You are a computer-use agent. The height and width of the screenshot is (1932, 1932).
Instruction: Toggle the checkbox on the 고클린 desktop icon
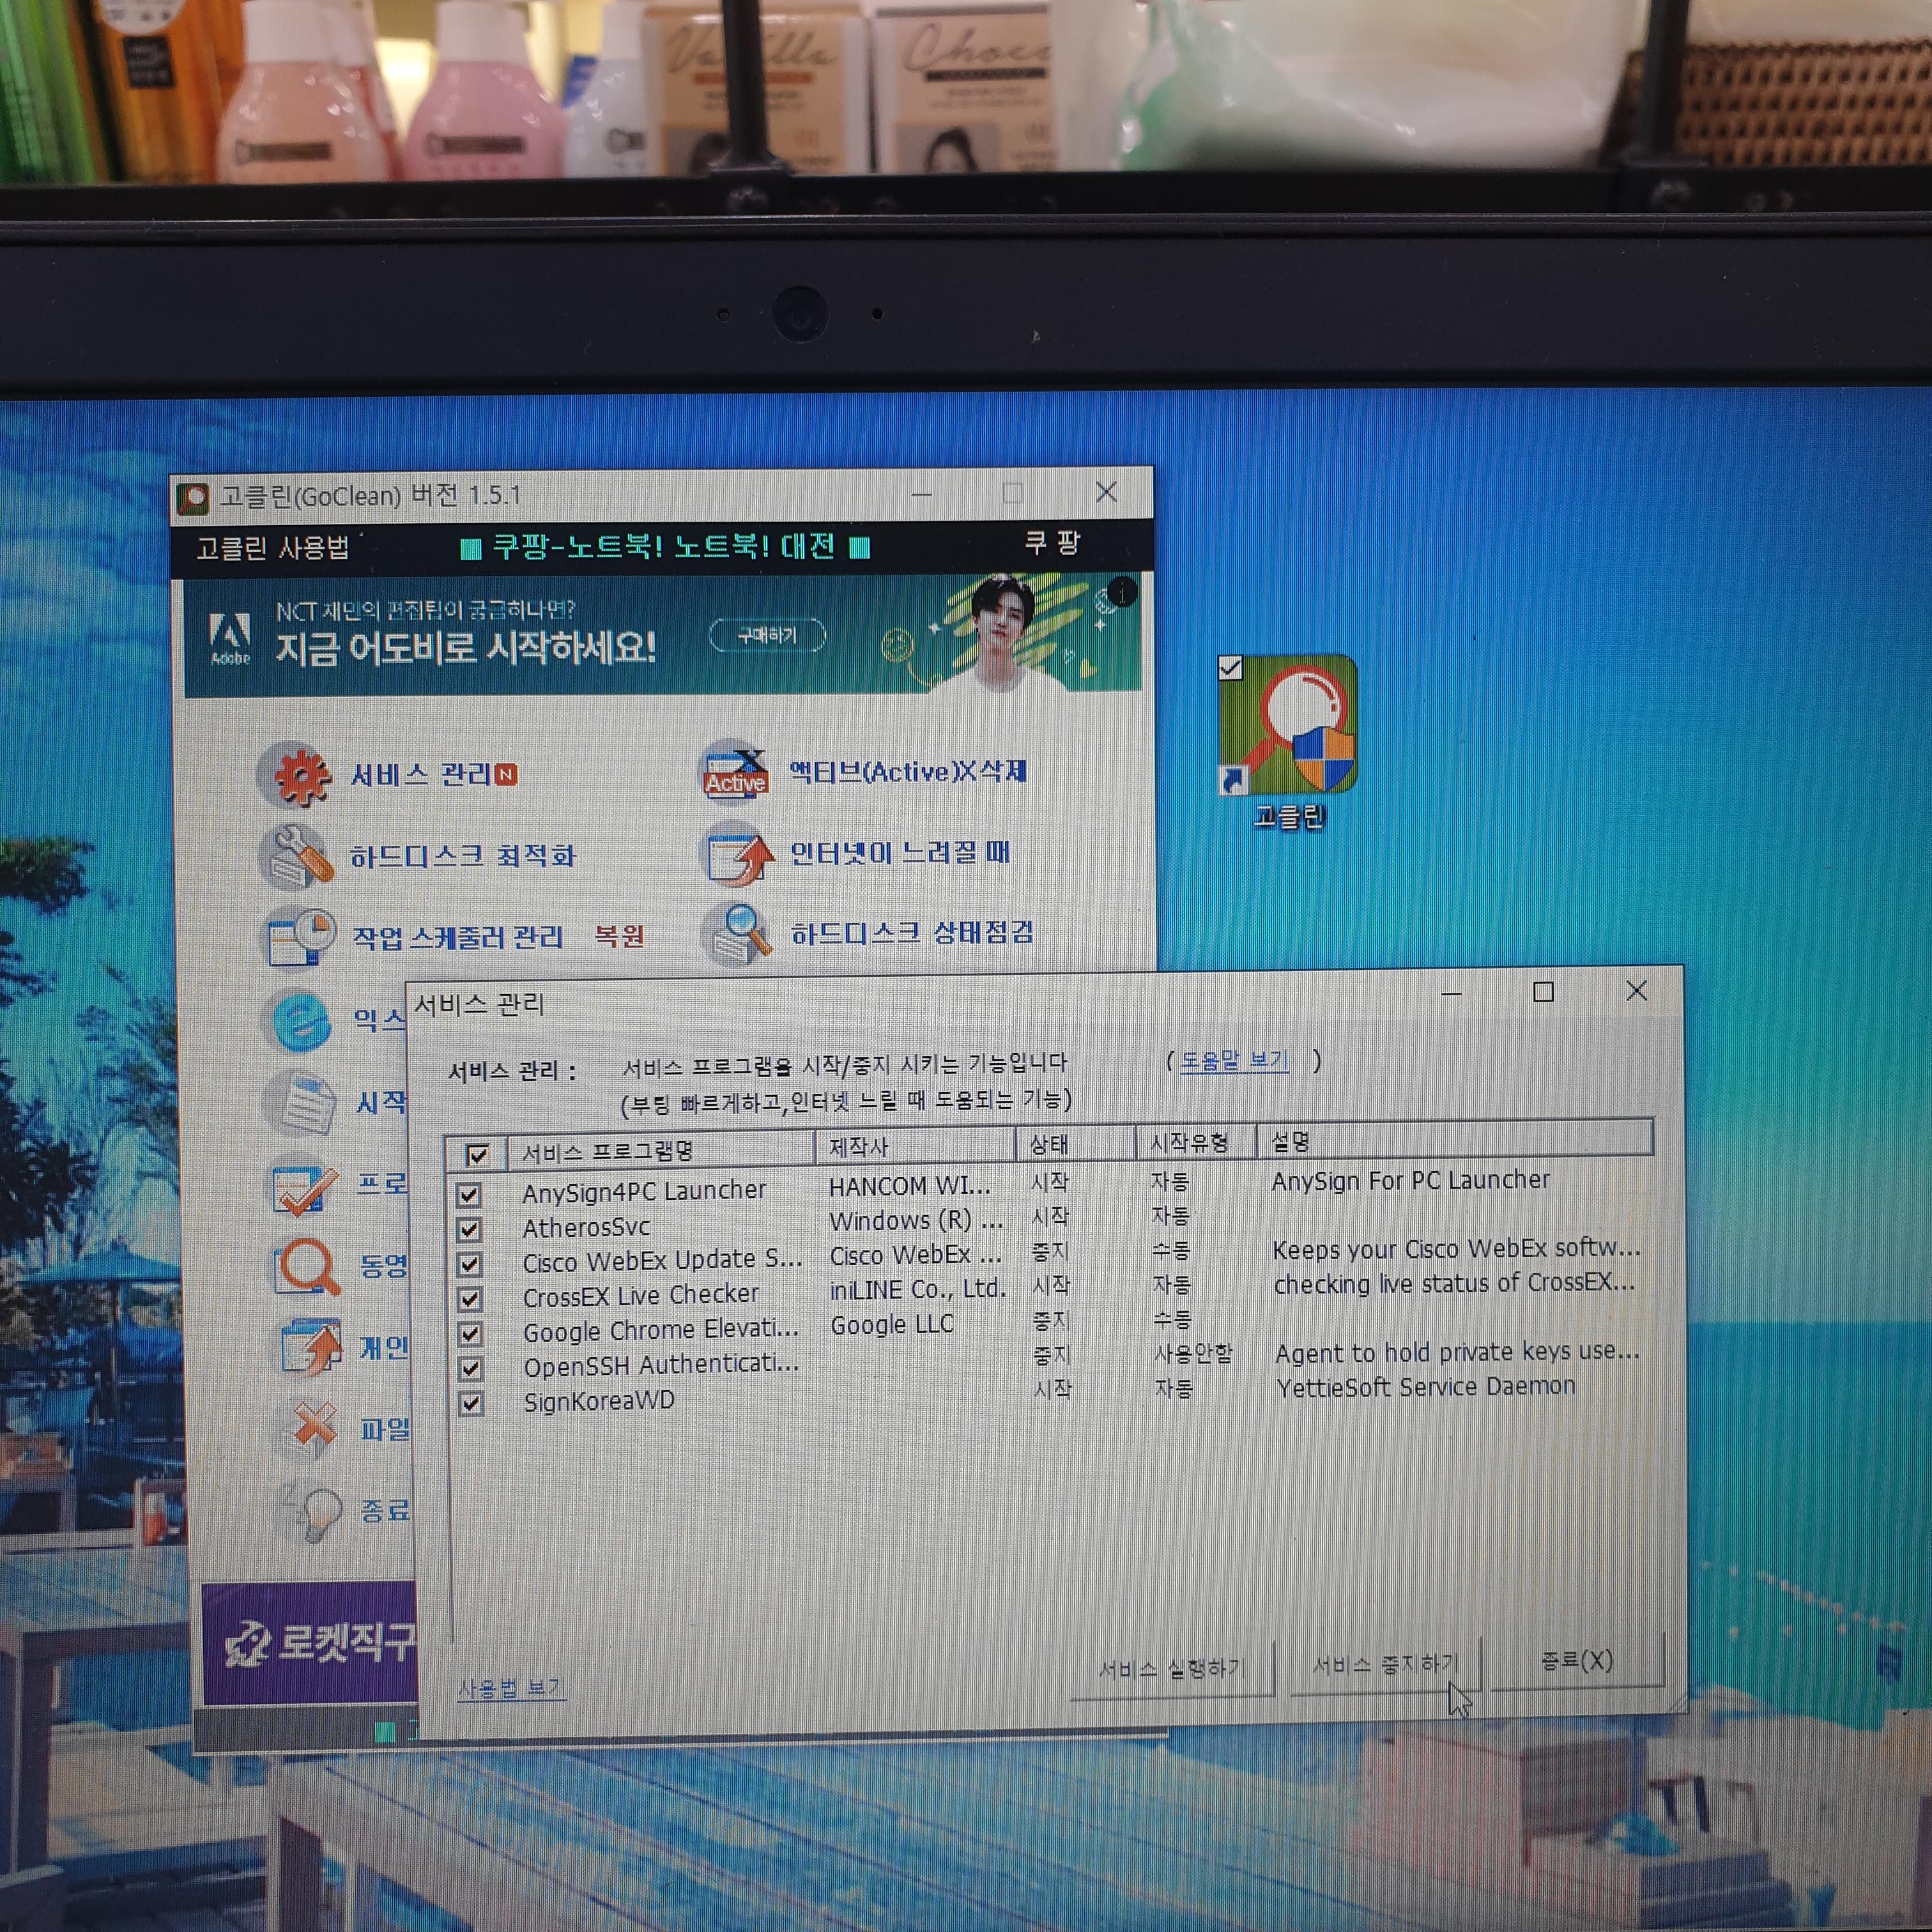click(1230, 668)
